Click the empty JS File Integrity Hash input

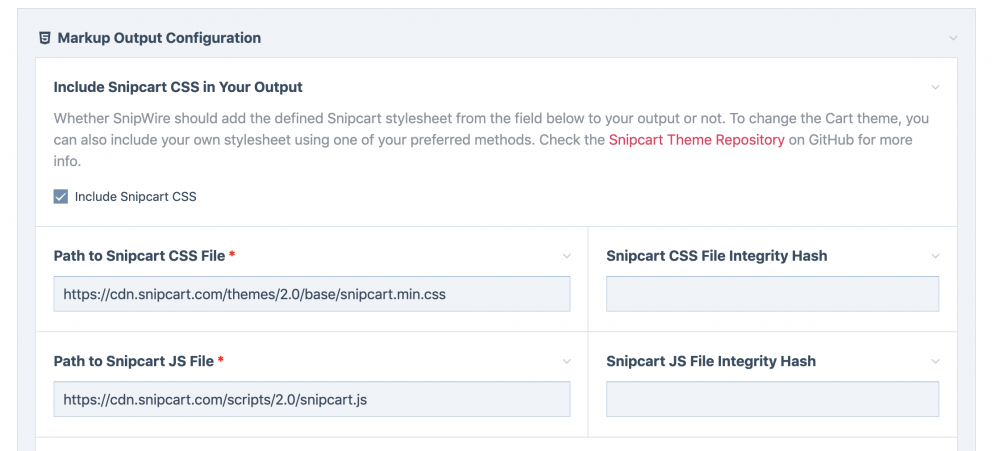click(x=772, y=399)
